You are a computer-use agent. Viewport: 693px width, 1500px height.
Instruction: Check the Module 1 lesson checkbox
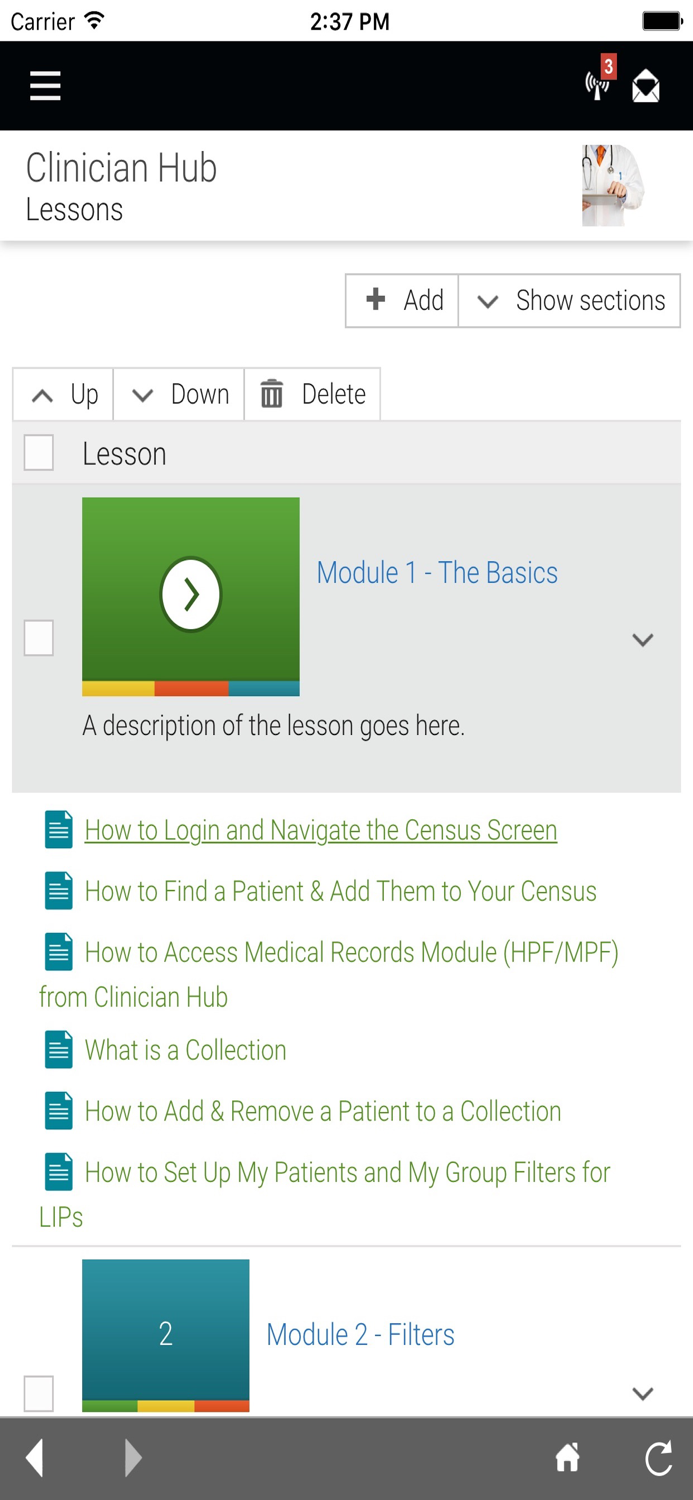click(37, 638)
